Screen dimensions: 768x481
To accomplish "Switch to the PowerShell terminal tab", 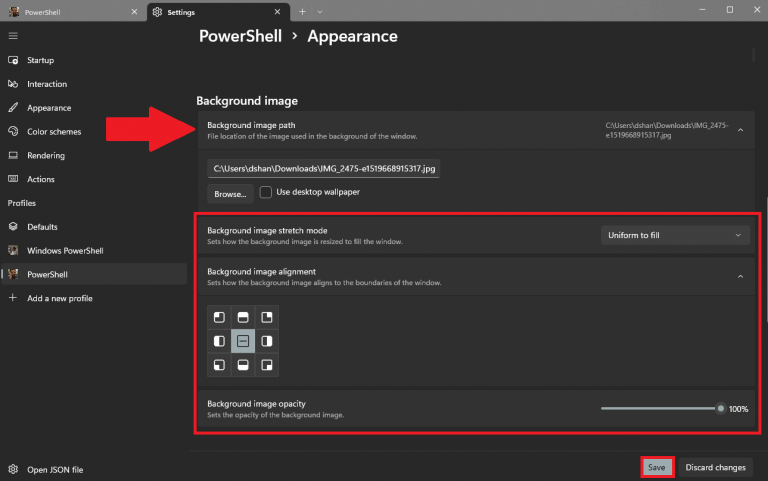I will coord(72,12).
